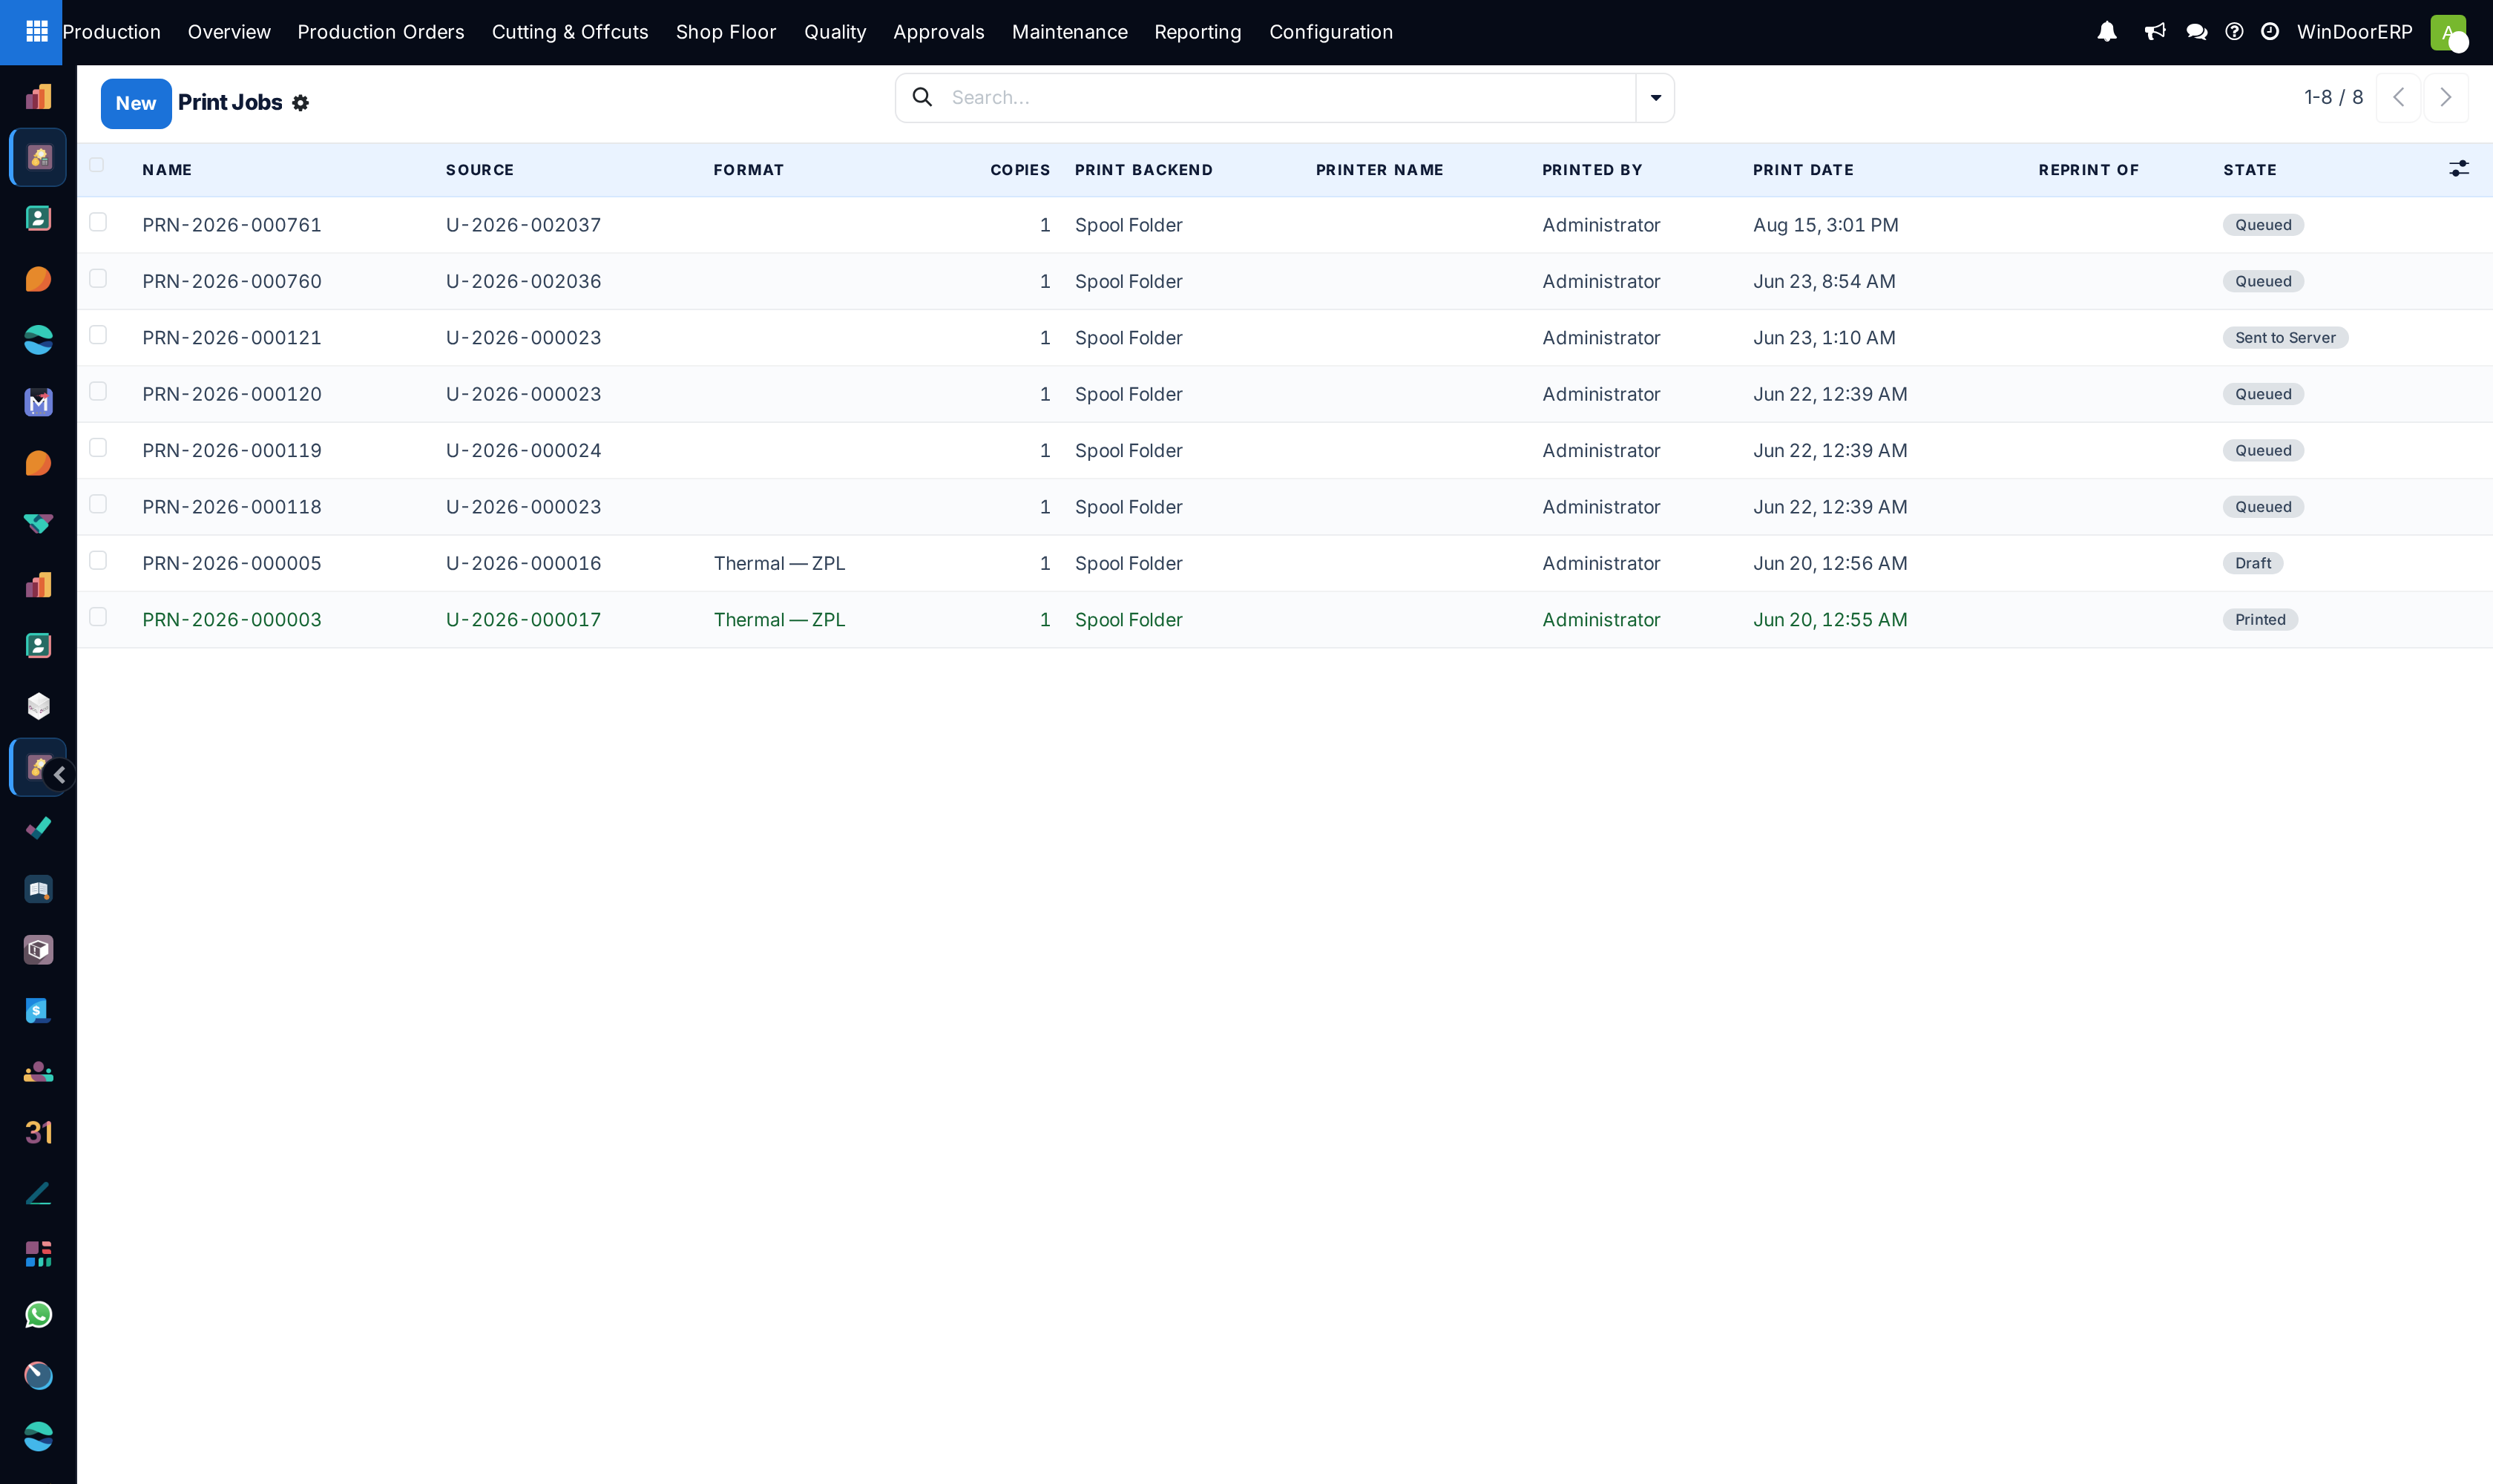Open the Maintenance menu
Screen dimensions: 2493x1484
(x=1070, y=32)
